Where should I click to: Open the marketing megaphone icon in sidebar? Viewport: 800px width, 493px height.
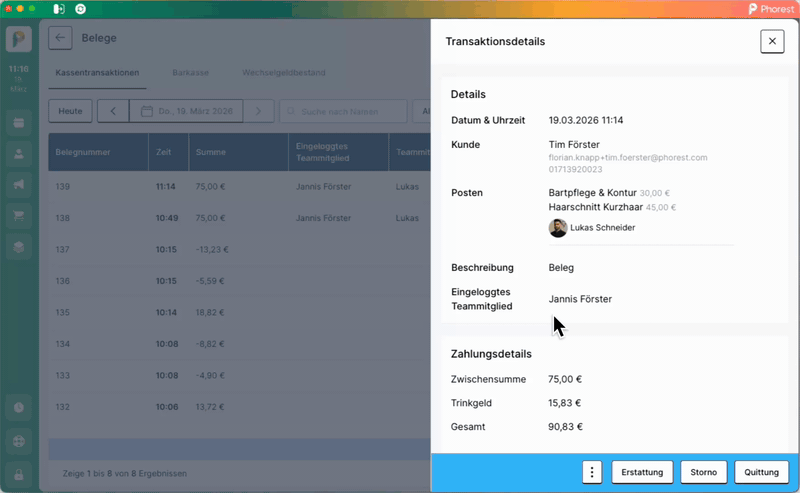pos(19,185)
